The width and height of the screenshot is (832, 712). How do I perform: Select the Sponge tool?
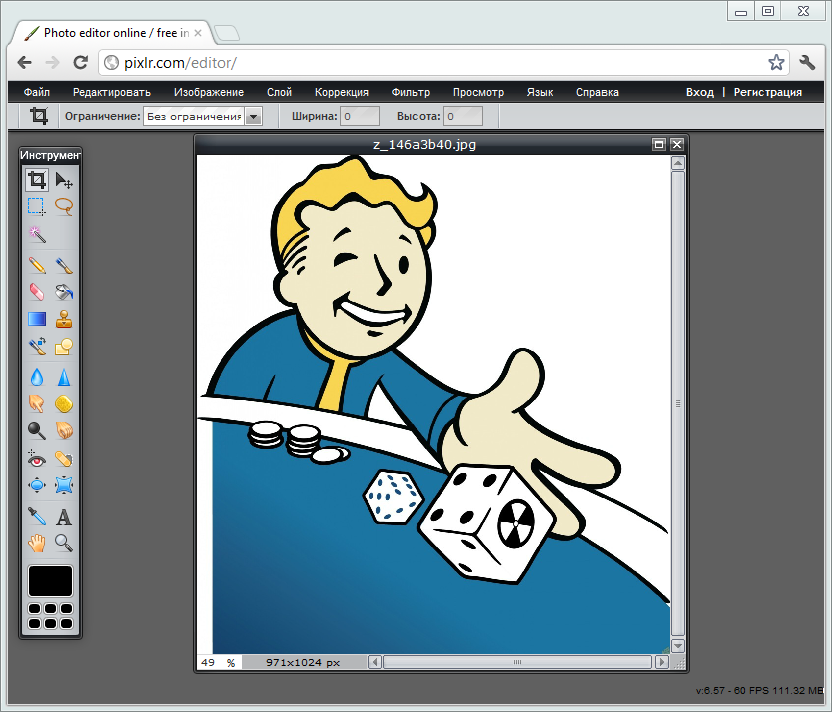pyautogui.click(x=64, y=404)
